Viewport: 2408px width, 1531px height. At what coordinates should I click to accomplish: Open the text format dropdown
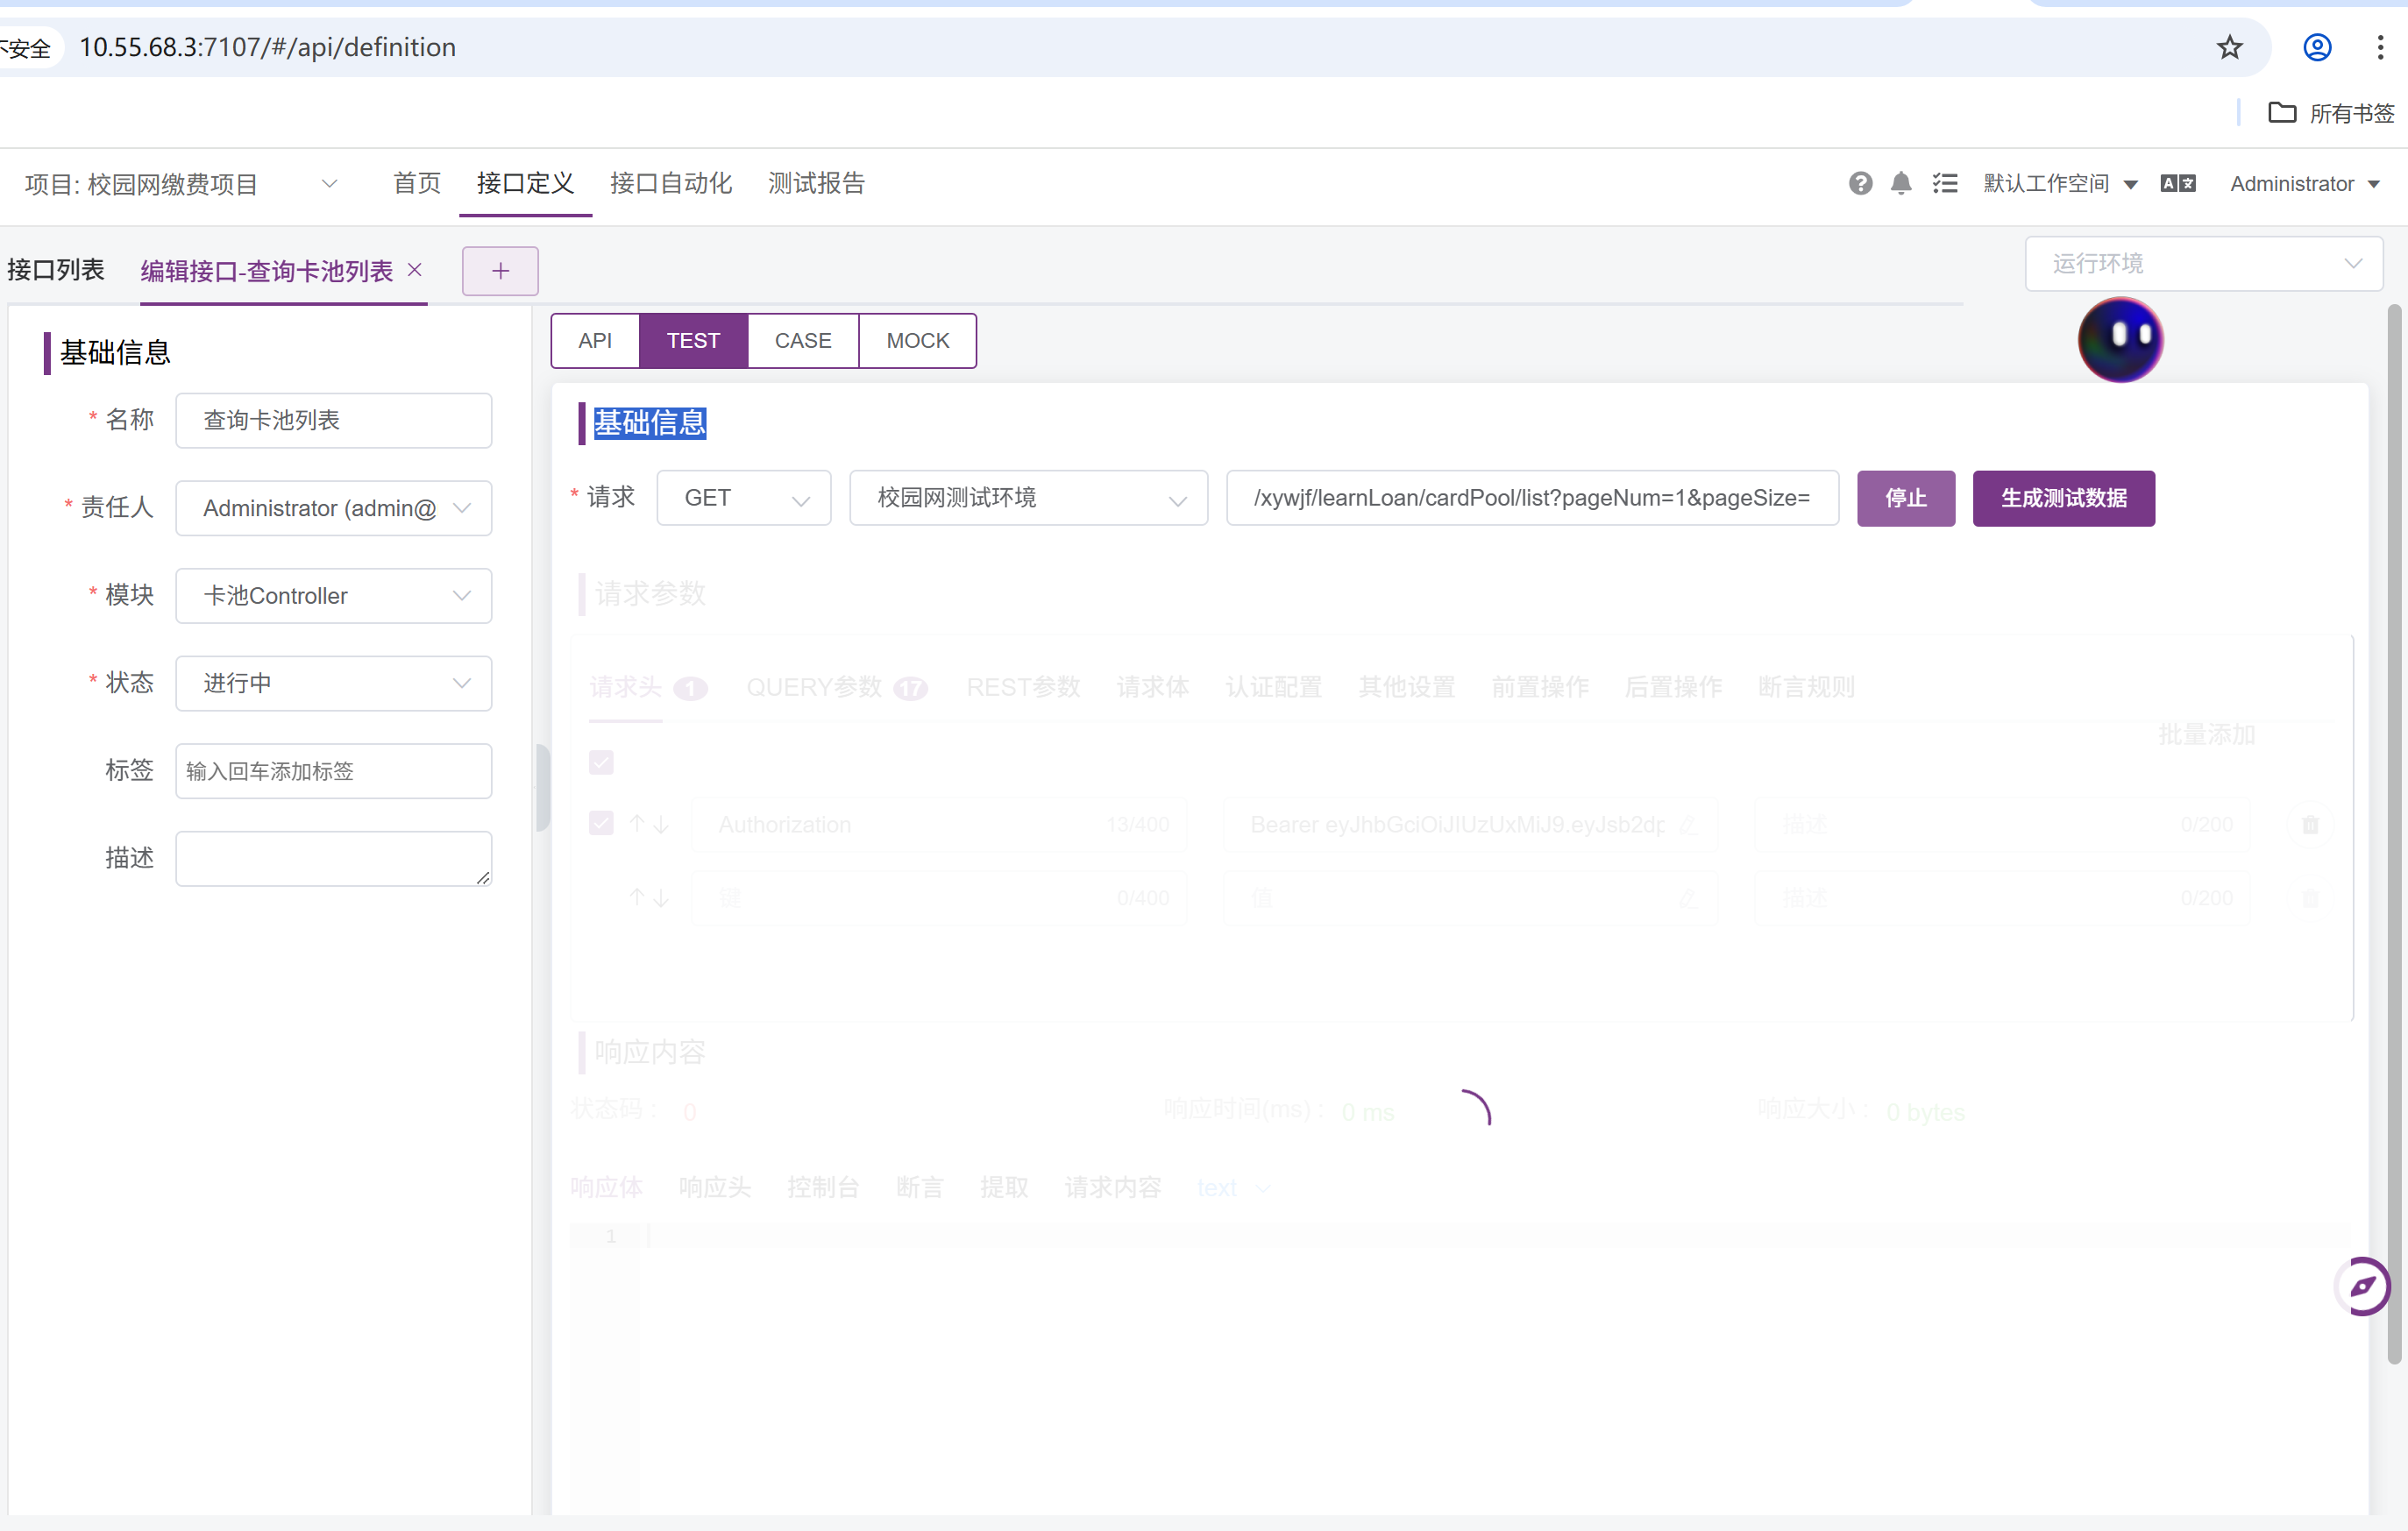click(x=1233, y=1188)
